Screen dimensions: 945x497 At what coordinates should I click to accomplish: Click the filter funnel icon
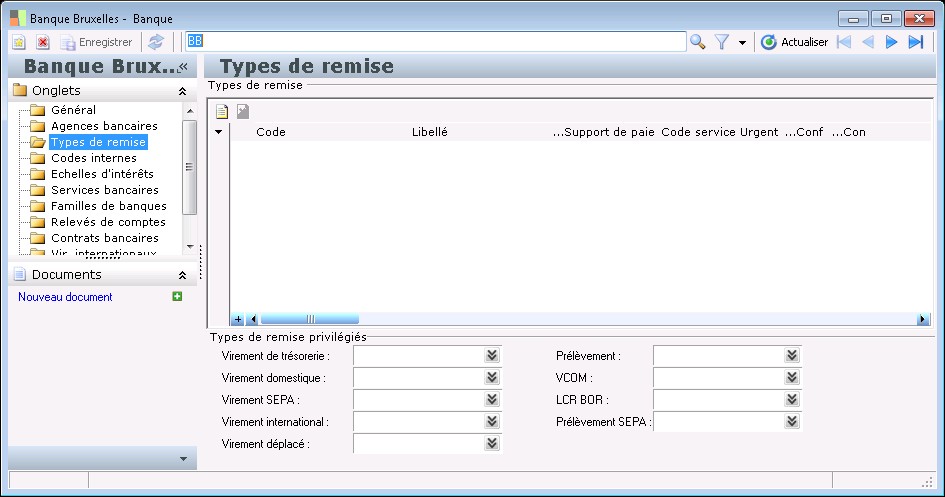[x=721, y=42]
